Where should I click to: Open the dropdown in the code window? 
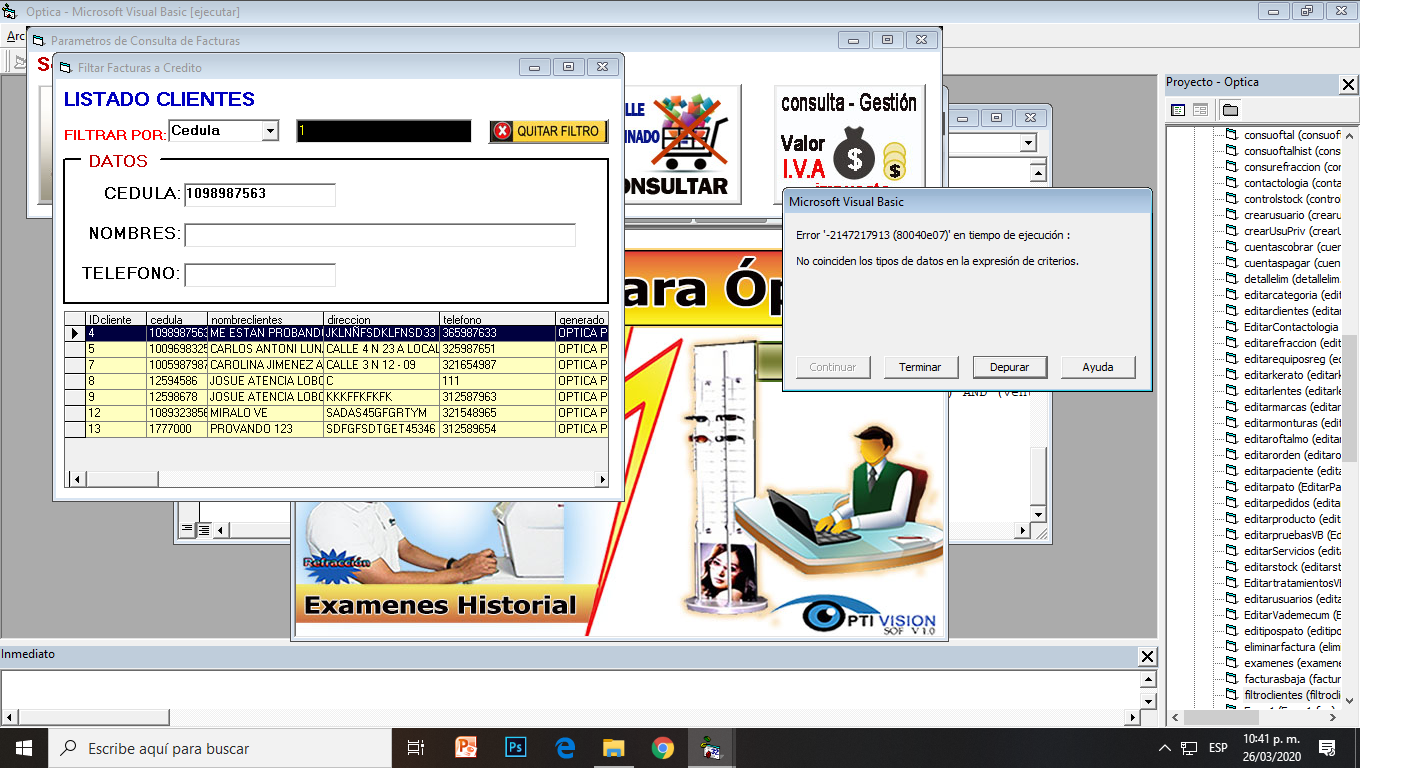[x=1027, y=144]
